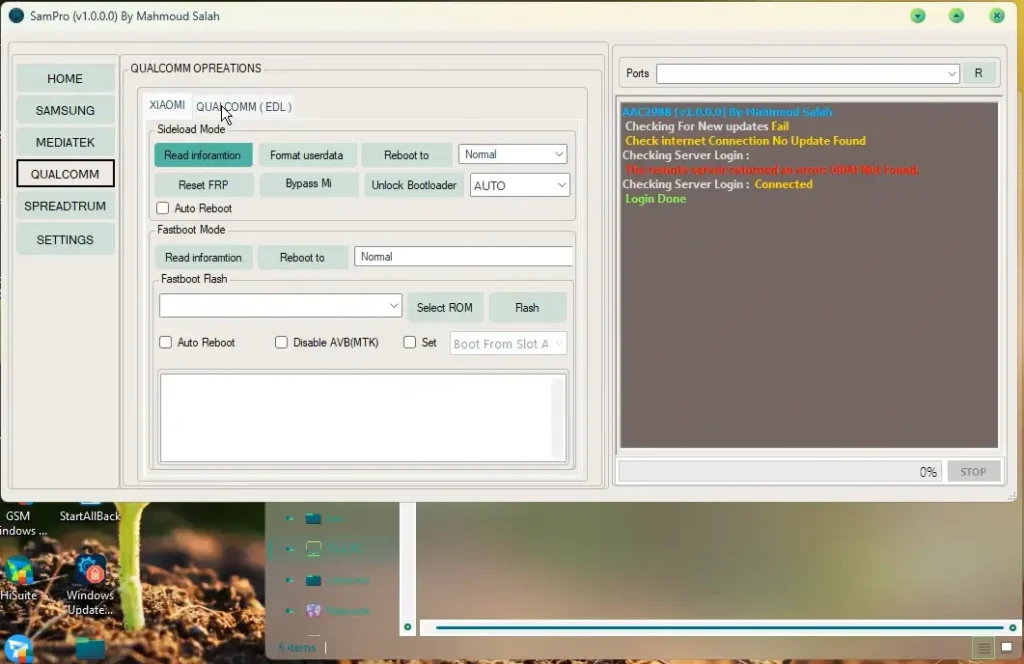Image resolution: width=1024 pixels, height=664 pixels.
Task: Enable Auto Reboot under Sideload Mode
Action: pos(164,208)
